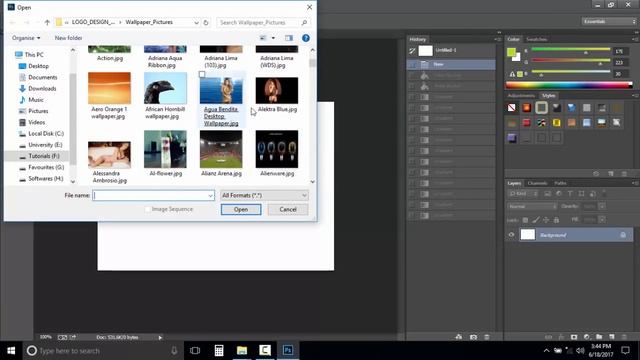
Task: Select the History panel tab
Action: pos(418,39)
